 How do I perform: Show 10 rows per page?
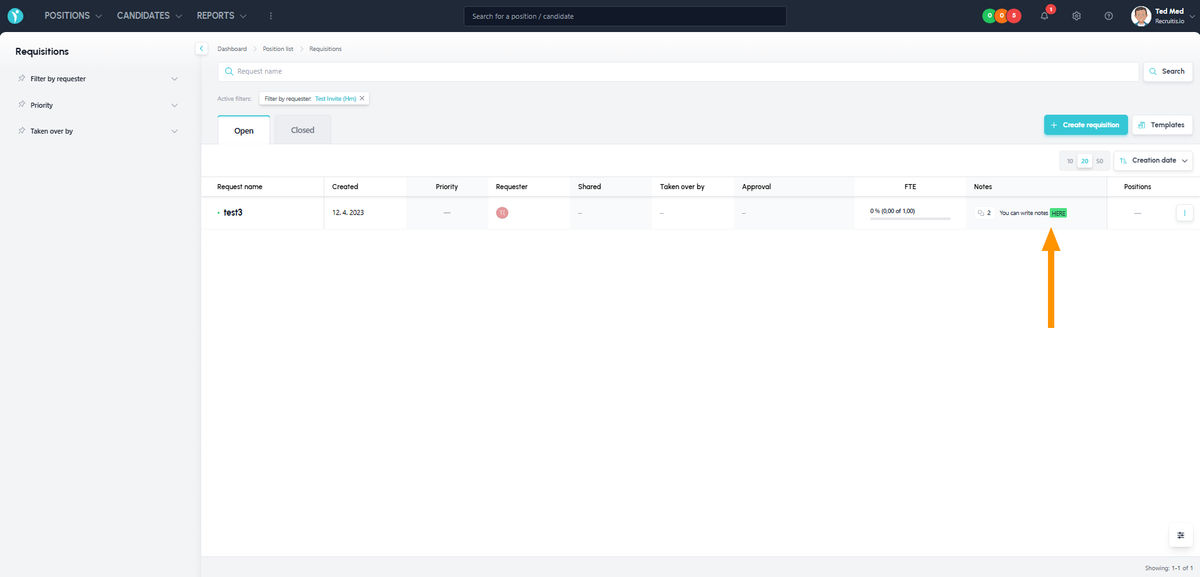coord(1069,161)
